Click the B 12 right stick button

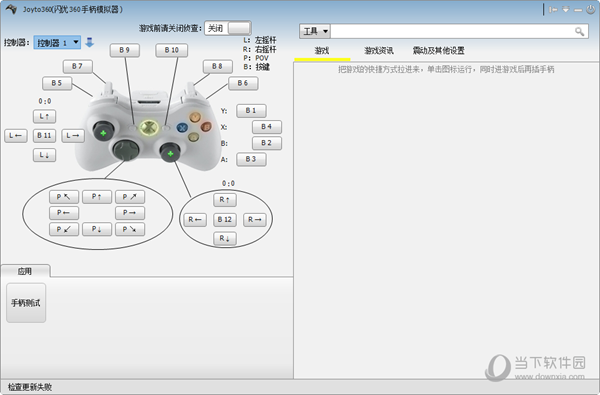pos(225,220)
